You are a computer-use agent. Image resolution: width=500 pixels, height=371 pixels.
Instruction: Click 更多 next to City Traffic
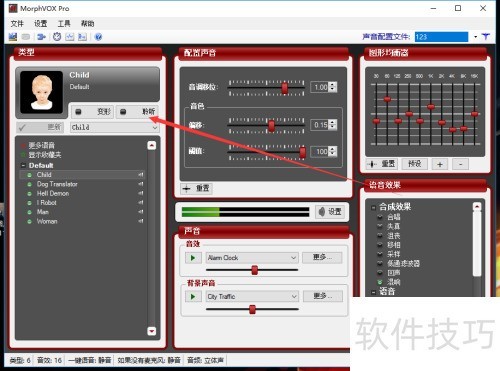(x=323, y=296)
